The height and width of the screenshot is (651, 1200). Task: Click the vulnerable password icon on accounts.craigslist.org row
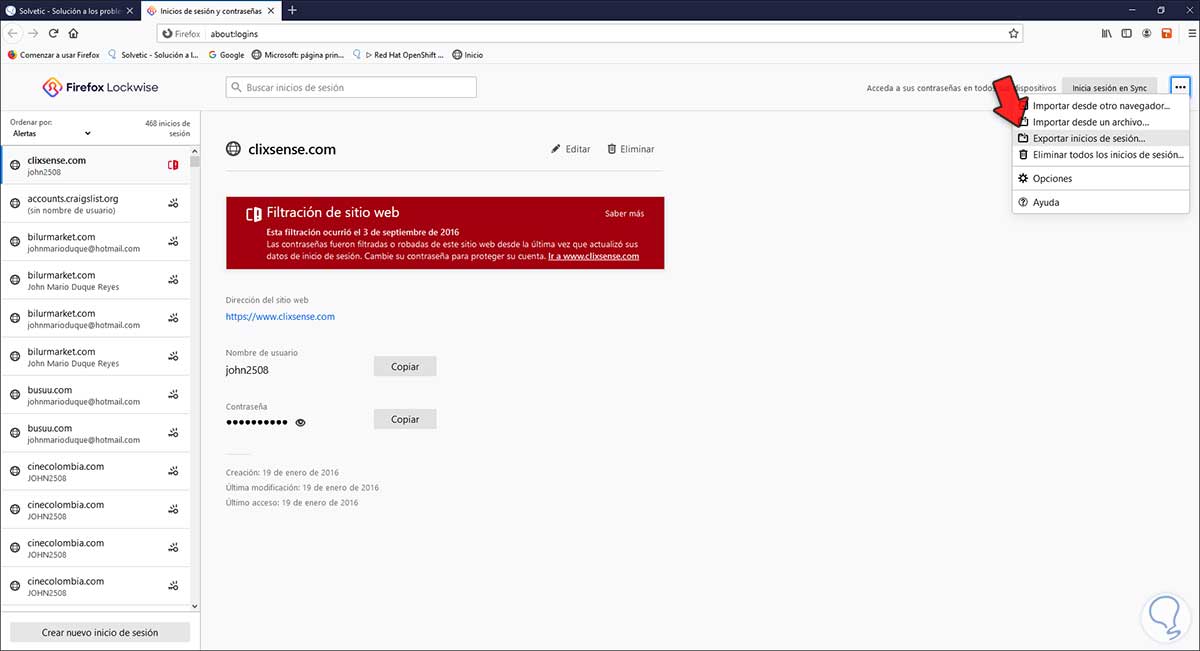[x=173, y=204]
